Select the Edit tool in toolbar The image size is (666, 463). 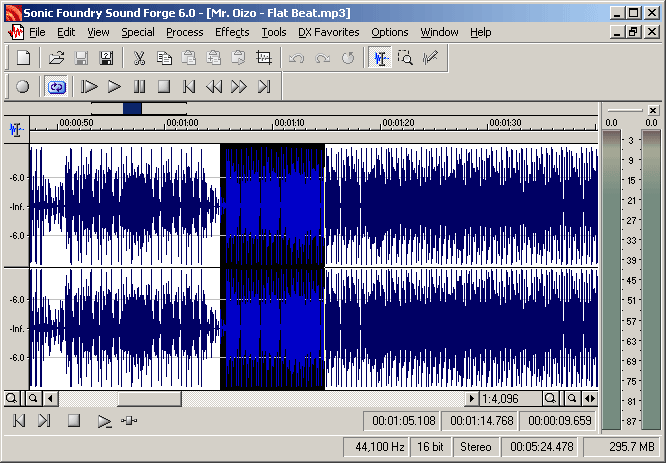380,58
